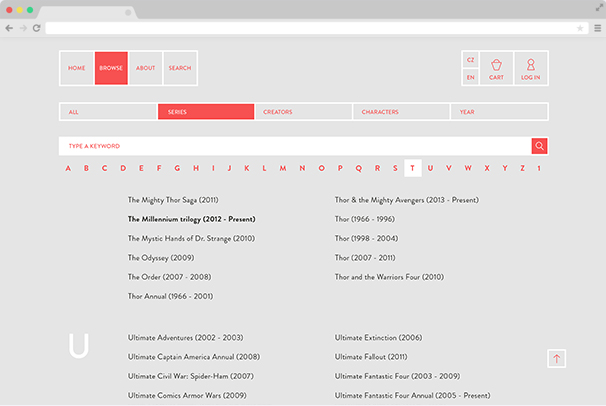The image size is (606, 406).
Task: Reload the page in the browser
Action: point(36,28)
